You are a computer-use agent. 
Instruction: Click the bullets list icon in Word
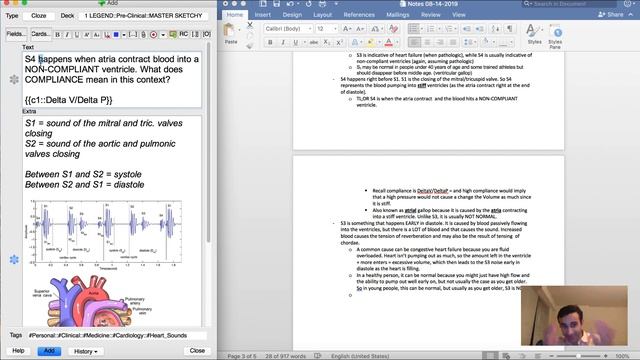coord(413,29)
